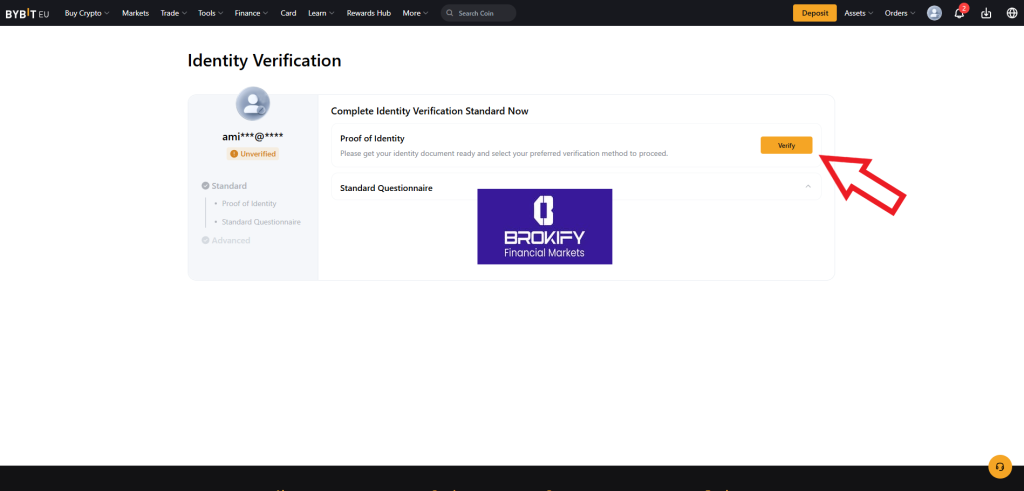Click the large account avatar image

coord(252,104)
